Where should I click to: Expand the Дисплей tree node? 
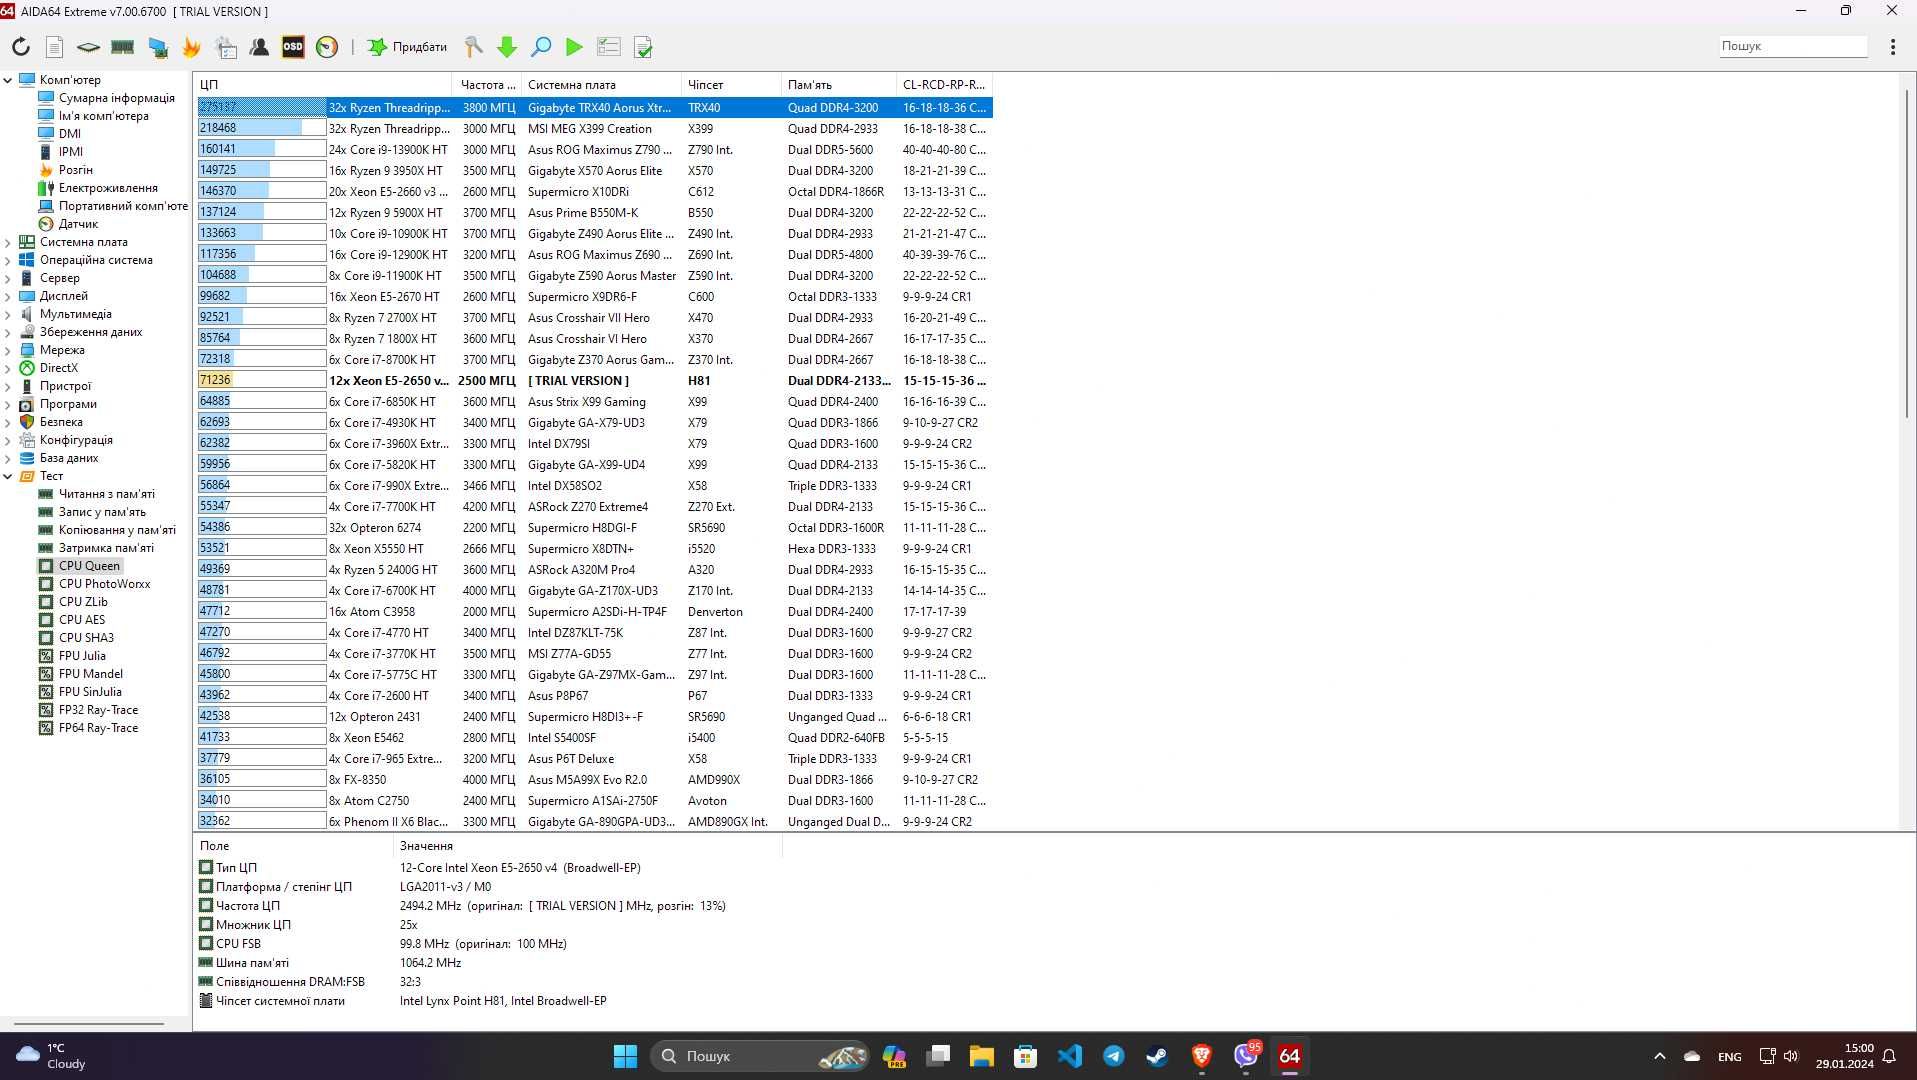tap(8, 296)
